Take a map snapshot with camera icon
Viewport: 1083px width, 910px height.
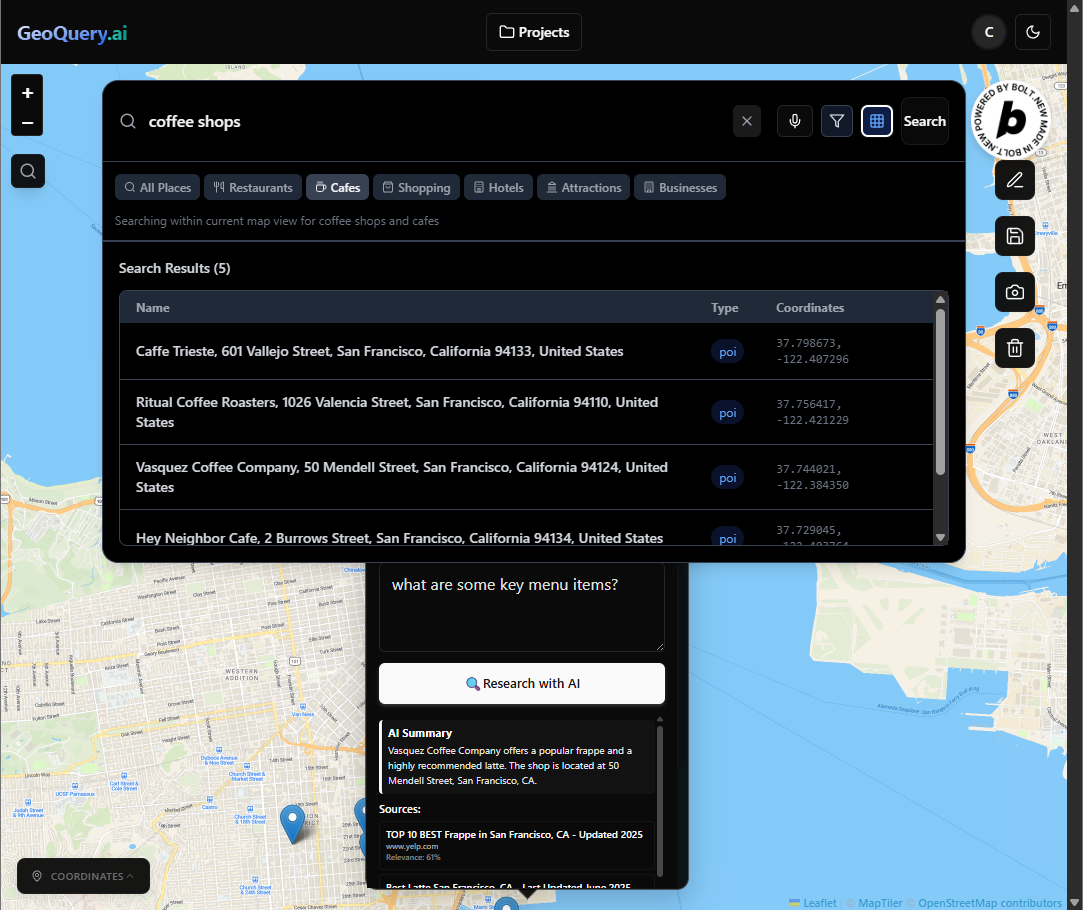1015,292
